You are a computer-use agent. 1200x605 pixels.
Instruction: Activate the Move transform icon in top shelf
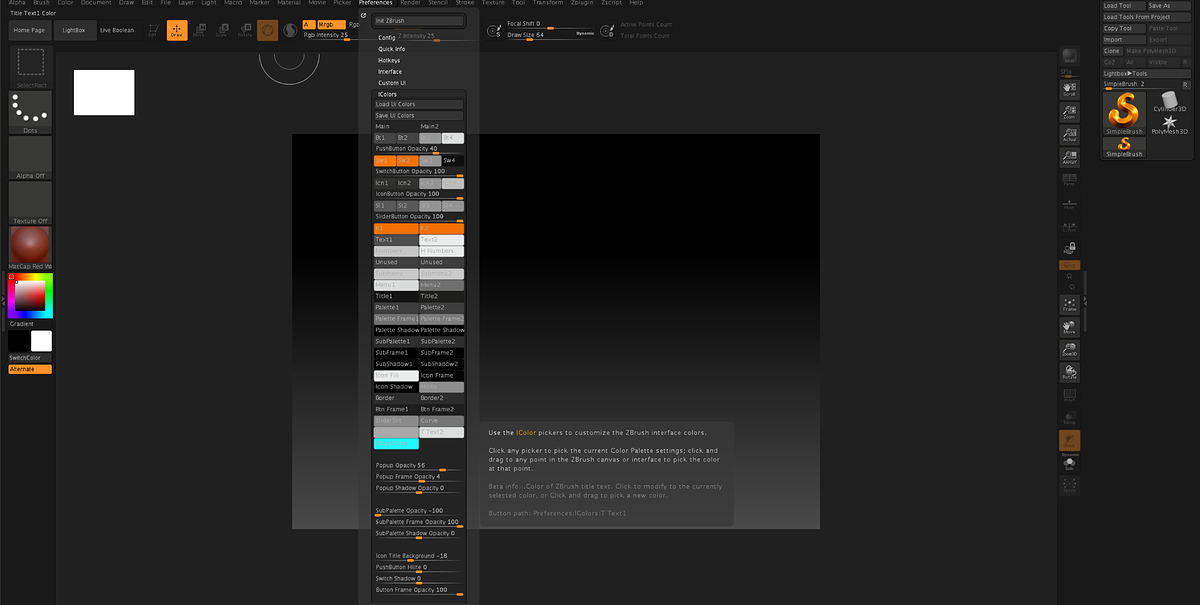[x=199, y=31]
